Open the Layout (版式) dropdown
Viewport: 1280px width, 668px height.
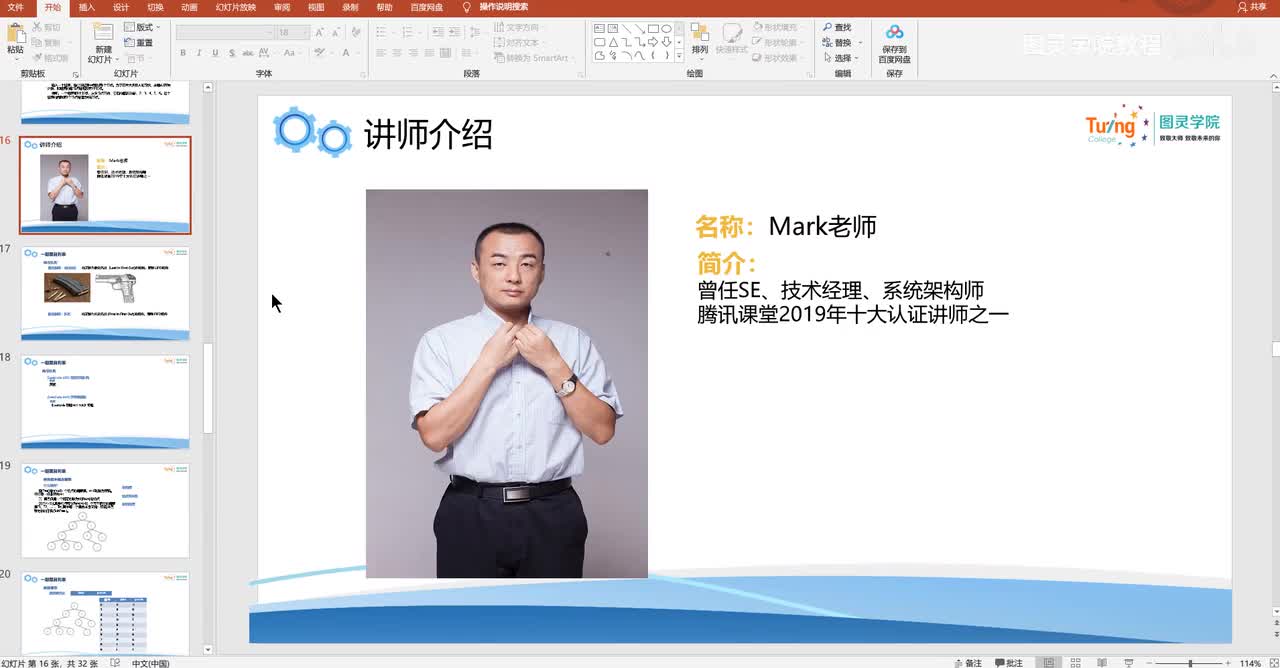(141, 27)
